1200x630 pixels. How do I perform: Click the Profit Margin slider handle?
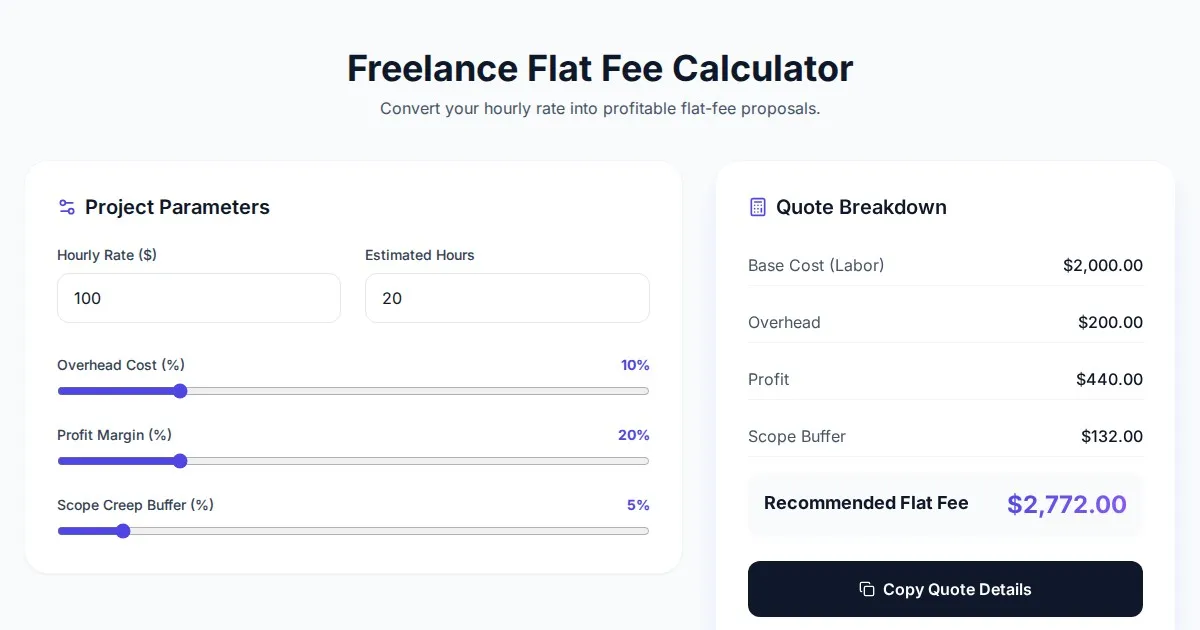click(180, 461)
